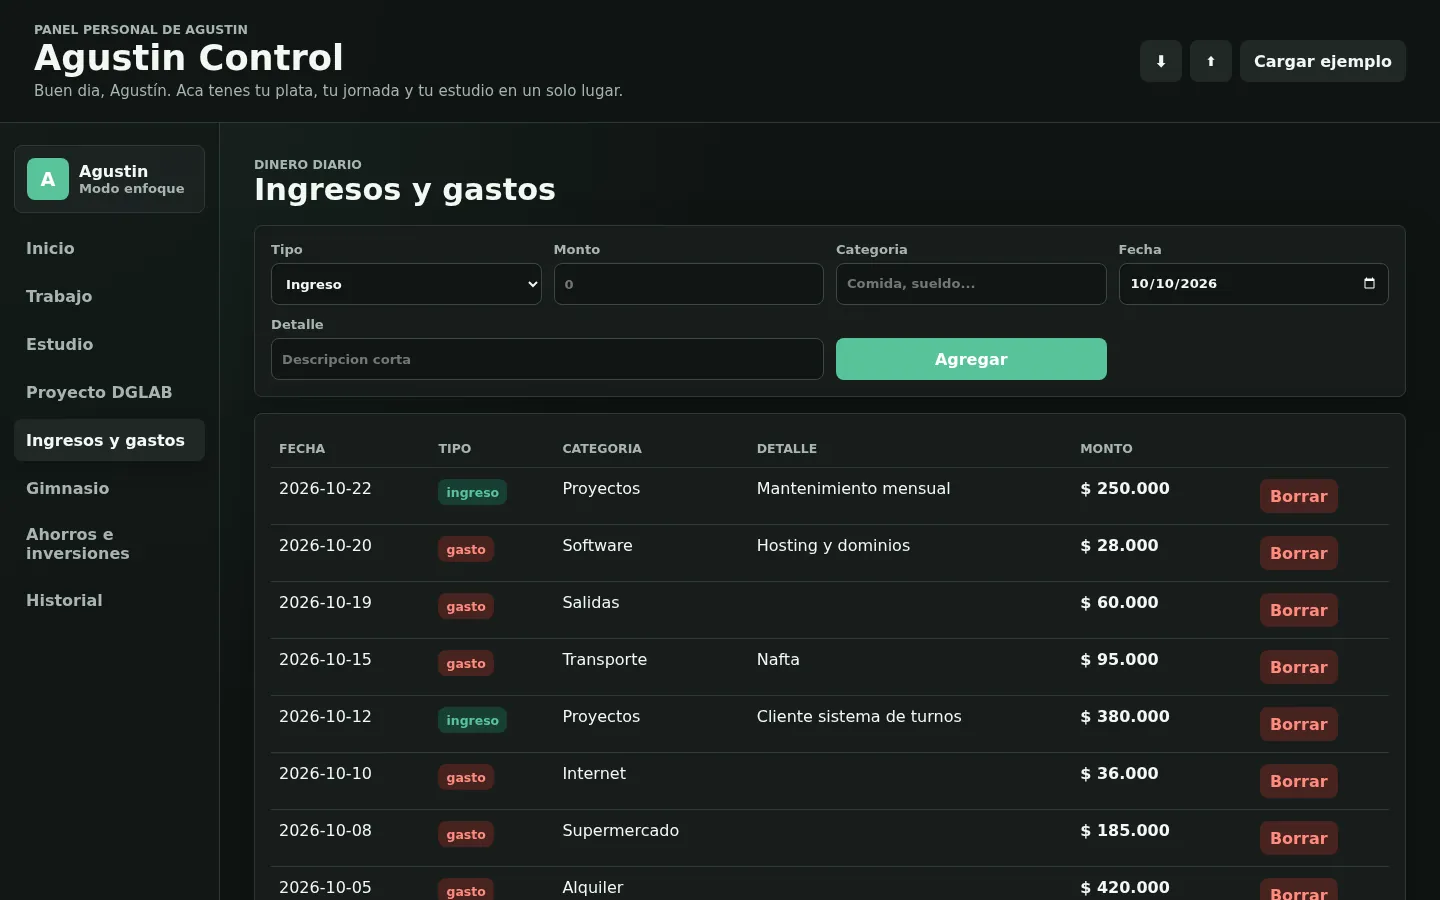This screenshot has height=900, width=1440.
Task: Open Ahorros e inversiones section
Action: pyautogui.click(x=109, y=544)
